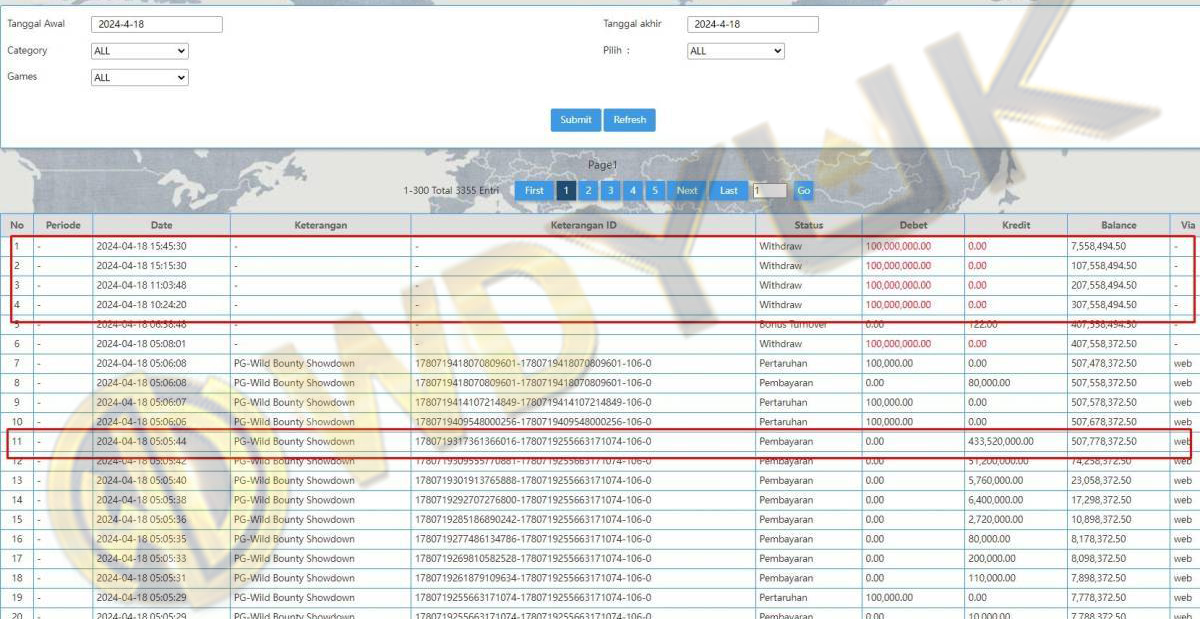Click the Refresh button

click(x=630, y=120)
